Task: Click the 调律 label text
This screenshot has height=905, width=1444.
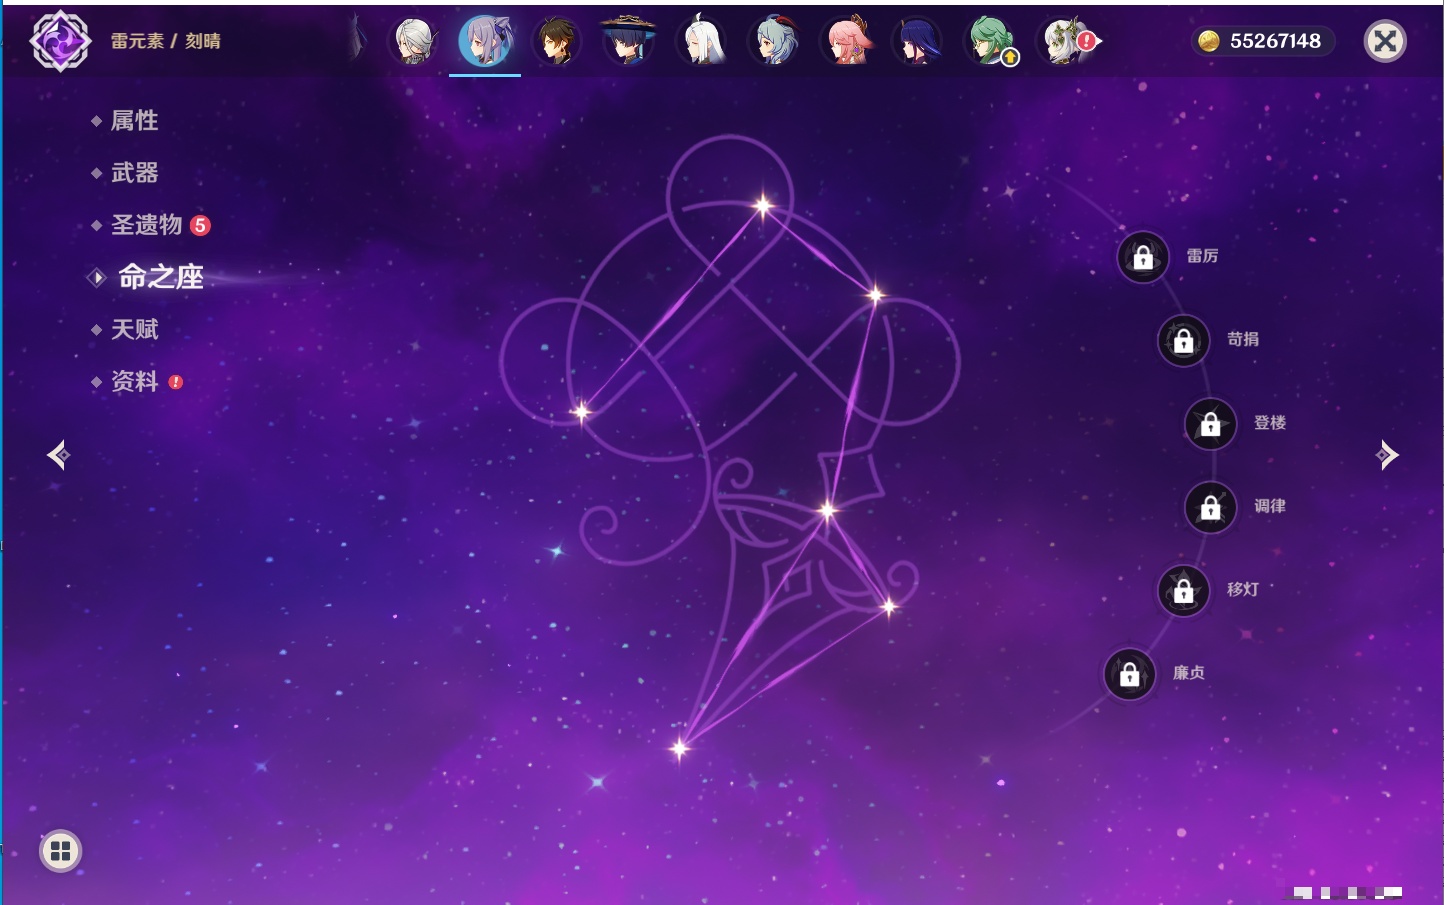Action: pyautogui.click(x=1270, y=506)
